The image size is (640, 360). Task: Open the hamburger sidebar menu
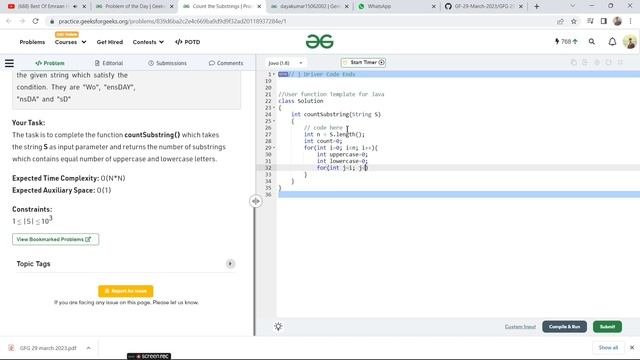point(9,63)
